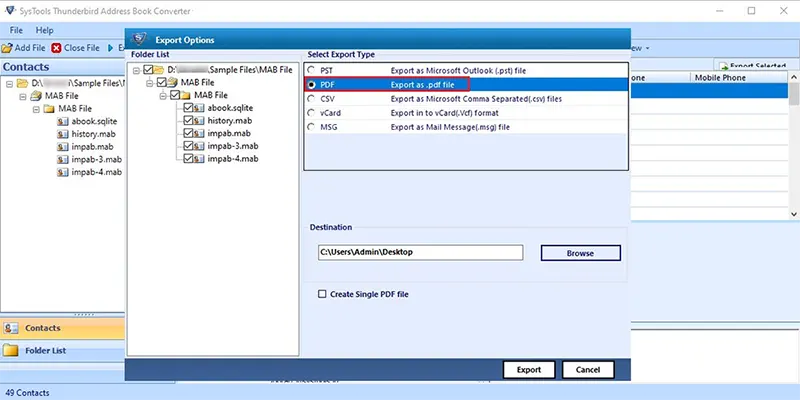Uncheck root D: path checkbox in Folder List

coord(148,70)
